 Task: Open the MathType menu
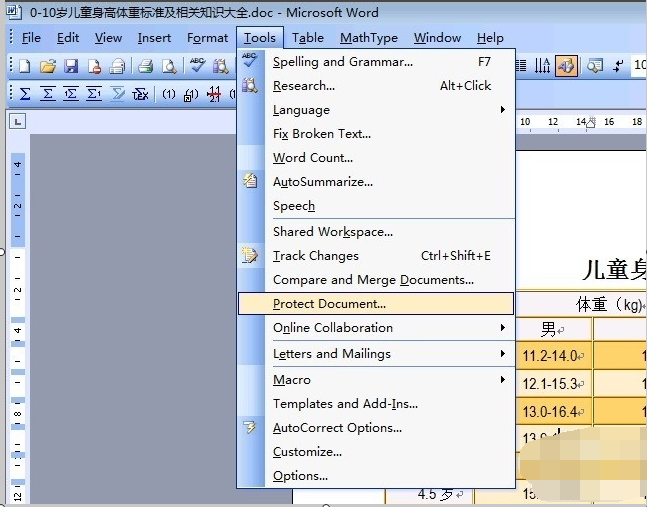click(368, 38)
